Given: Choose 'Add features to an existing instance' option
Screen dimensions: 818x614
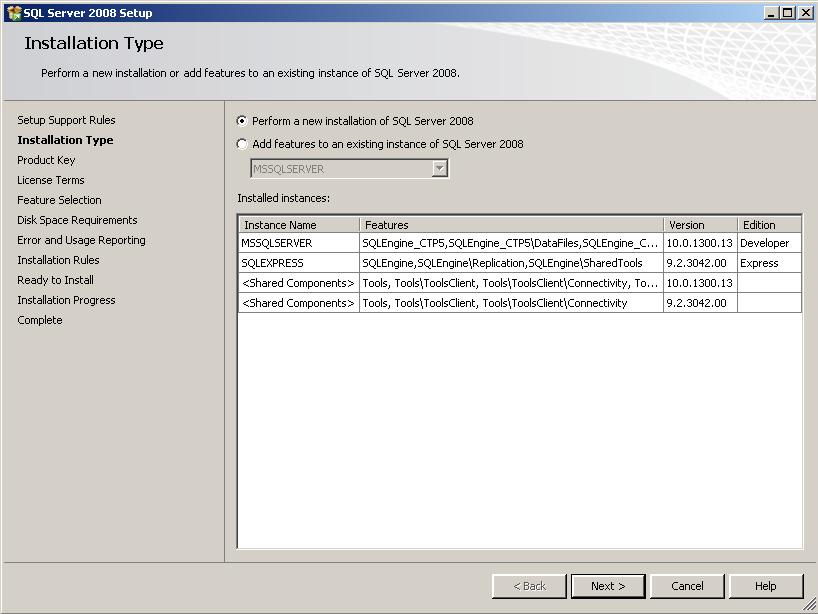Looking at the screenshot, I should (241, 143).
